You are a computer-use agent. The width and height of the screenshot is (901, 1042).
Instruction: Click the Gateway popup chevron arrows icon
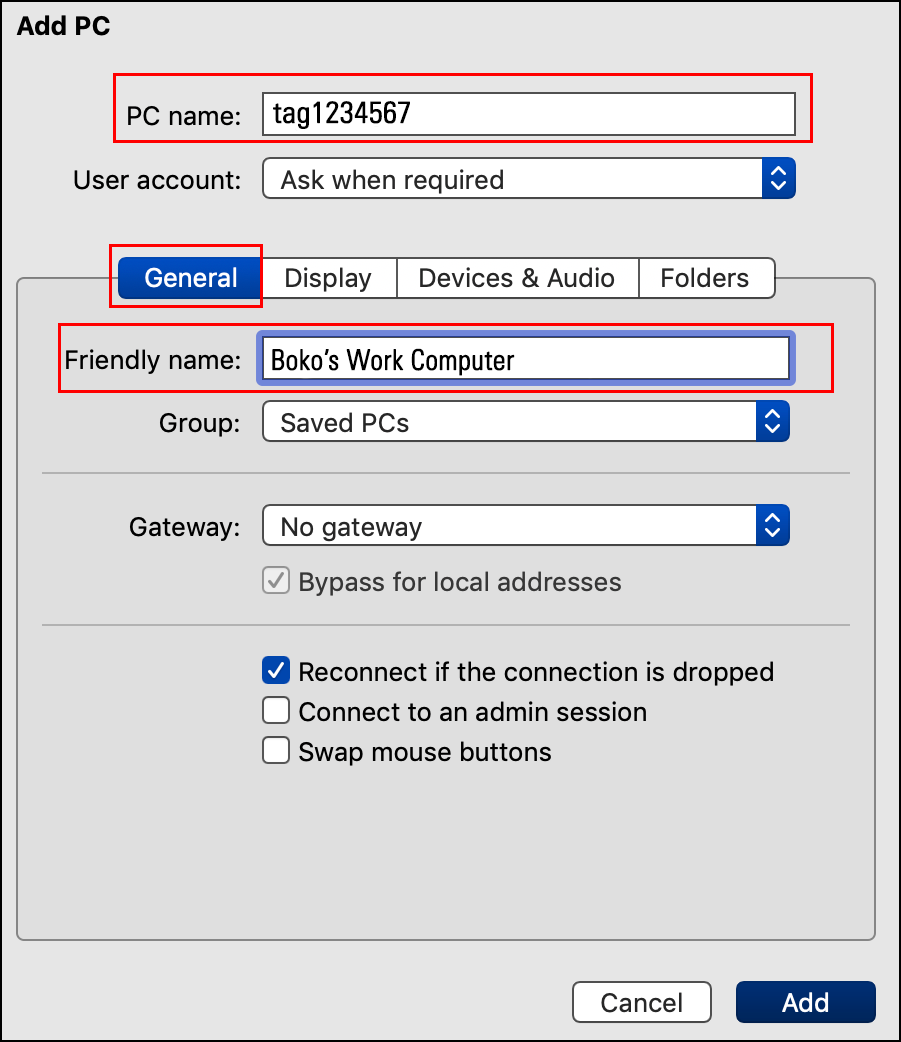click(x=772, y=527)
